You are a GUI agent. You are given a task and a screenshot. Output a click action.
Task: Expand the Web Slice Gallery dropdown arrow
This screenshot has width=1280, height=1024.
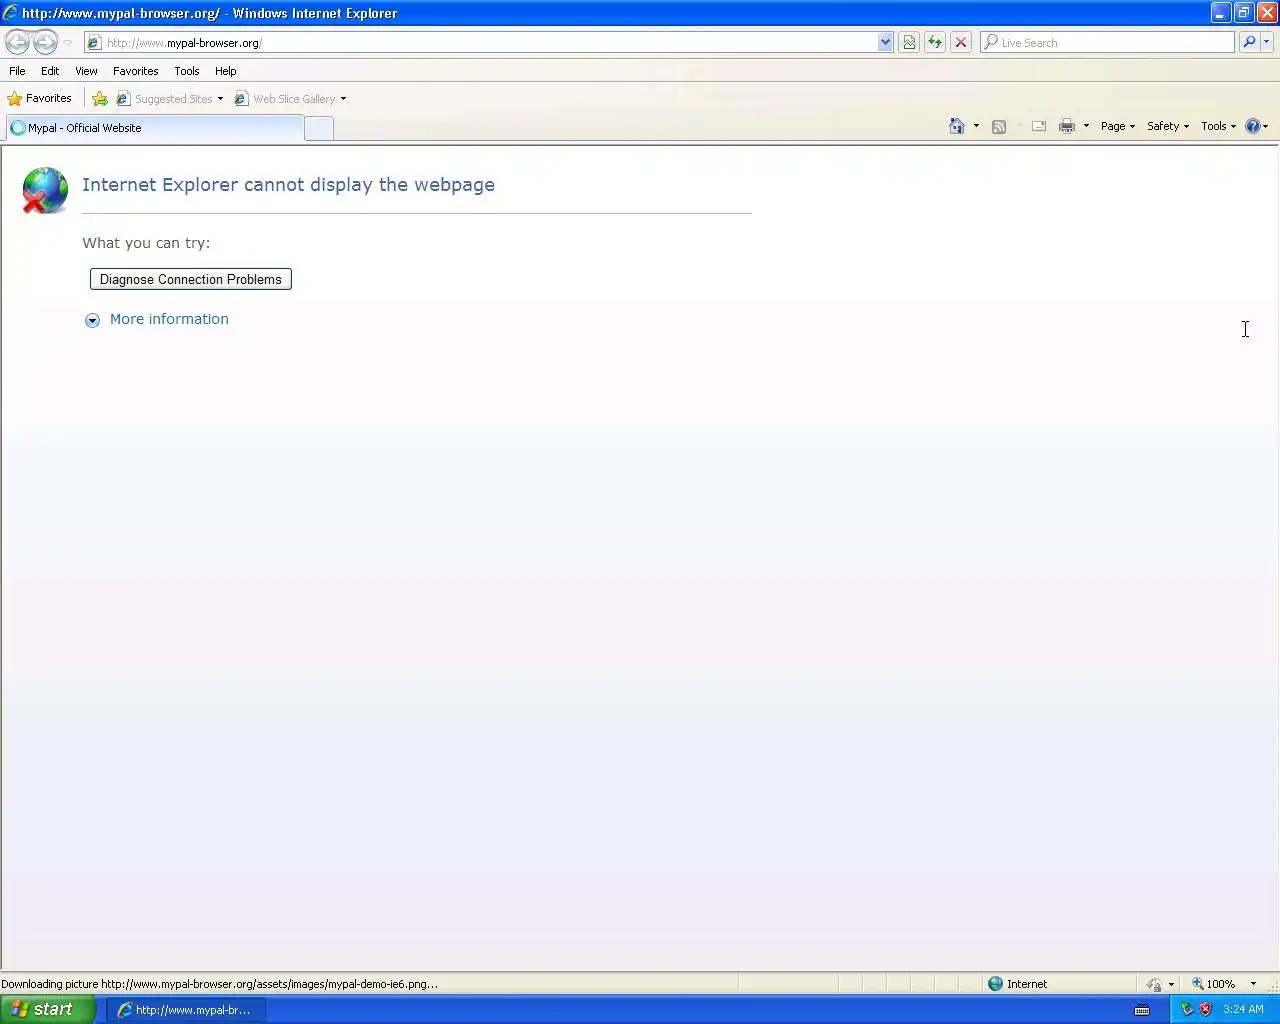343,99
